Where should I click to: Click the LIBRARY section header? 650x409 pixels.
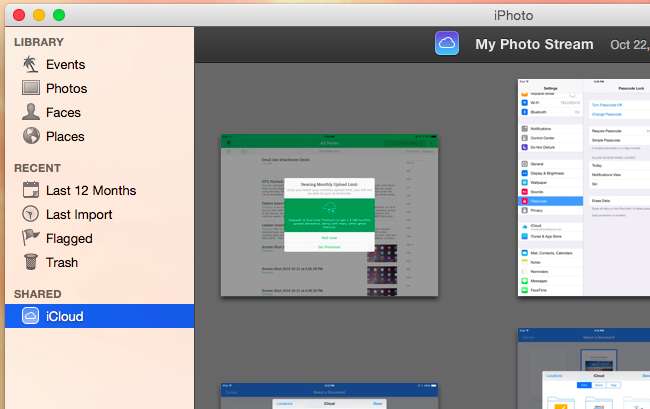pyautogui.click(x=39, y=42)
